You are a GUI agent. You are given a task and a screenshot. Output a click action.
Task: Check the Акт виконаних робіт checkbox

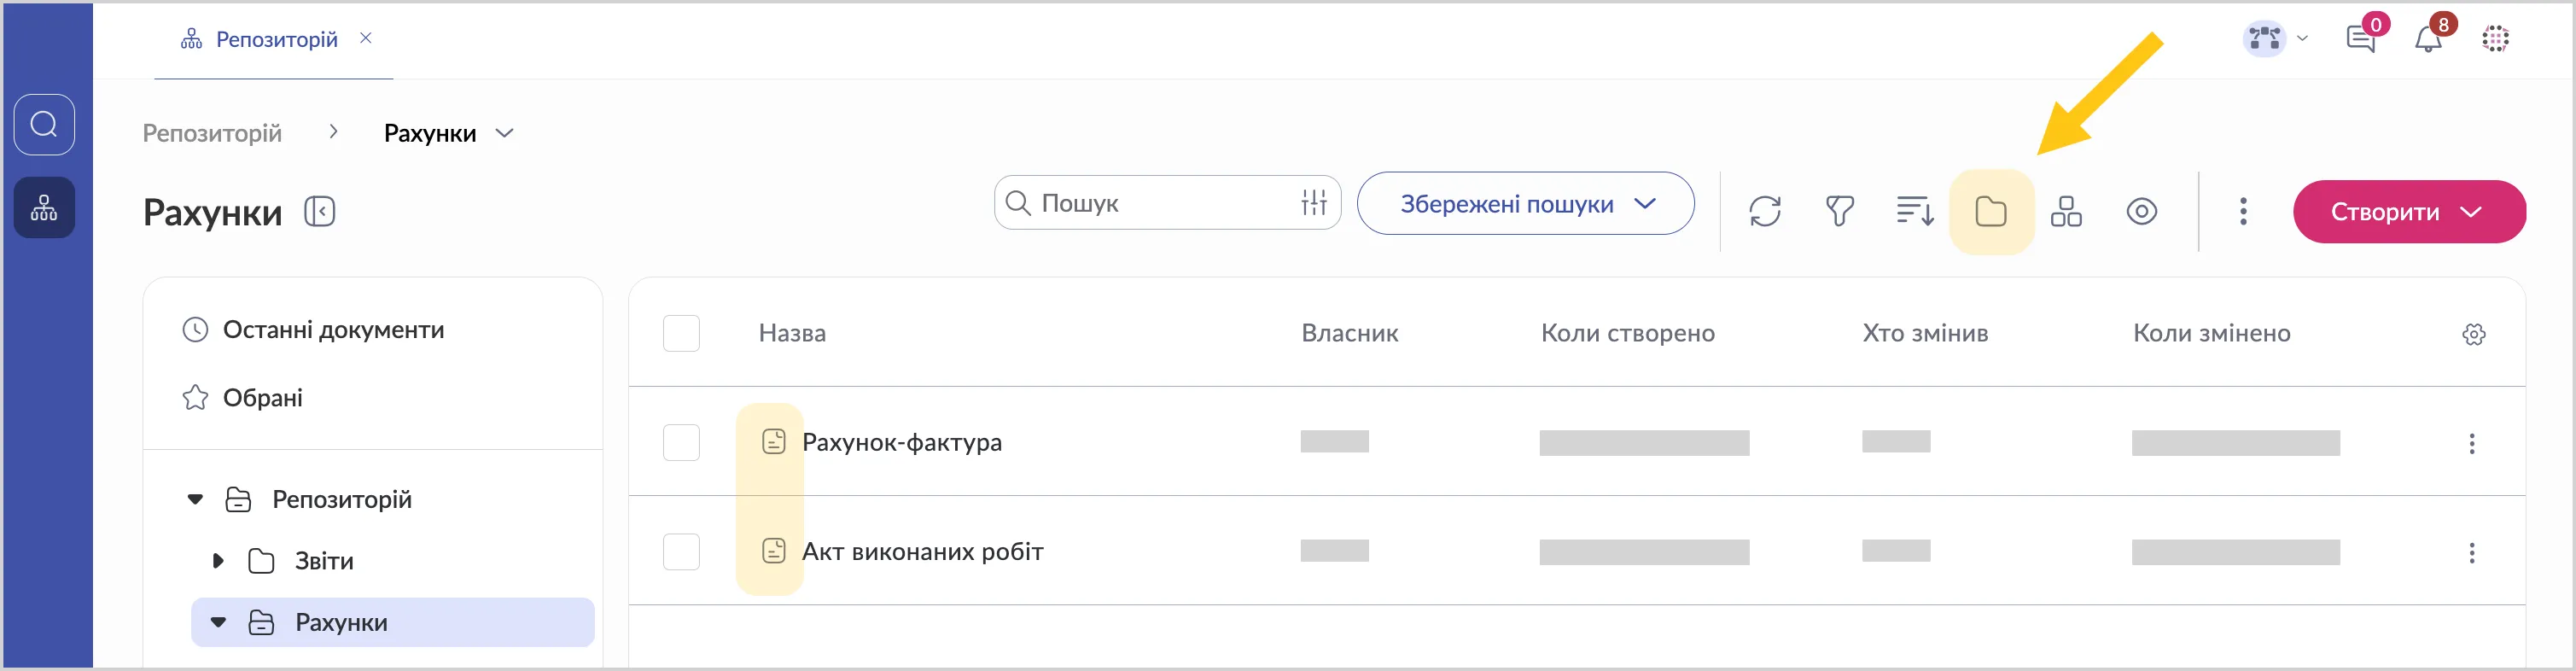coord(681,552)
